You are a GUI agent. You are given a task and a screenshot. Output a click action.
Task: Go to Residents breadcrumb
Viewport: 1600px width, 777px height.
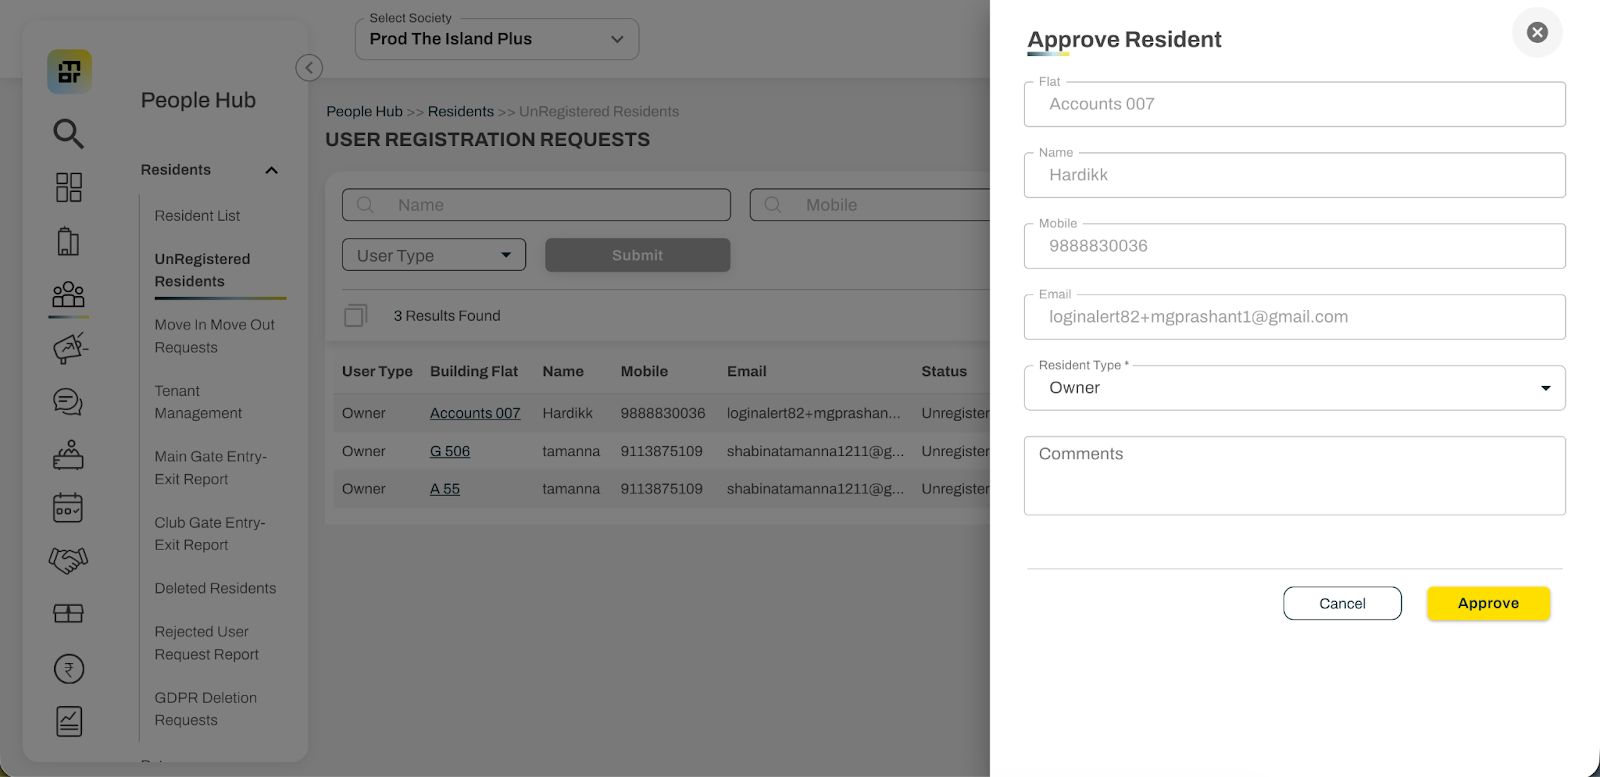coord(461,112)
